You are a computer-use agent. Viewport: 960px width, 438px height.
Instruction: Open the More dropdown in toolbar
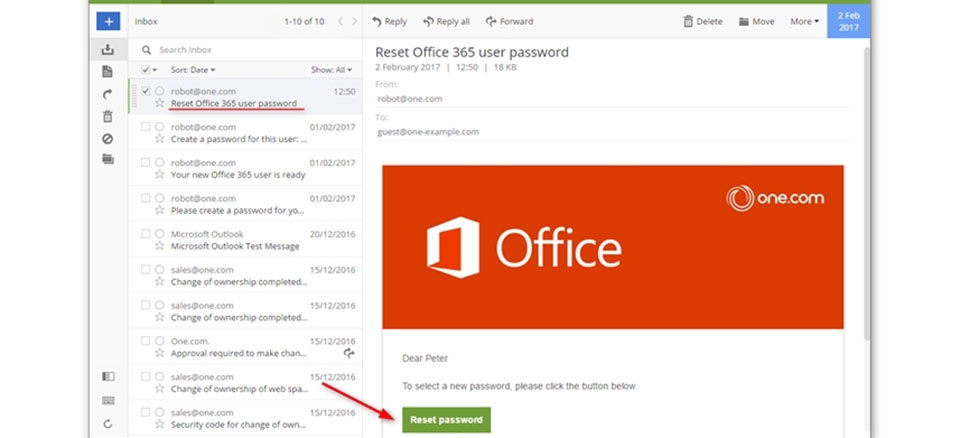coord(804,21)
